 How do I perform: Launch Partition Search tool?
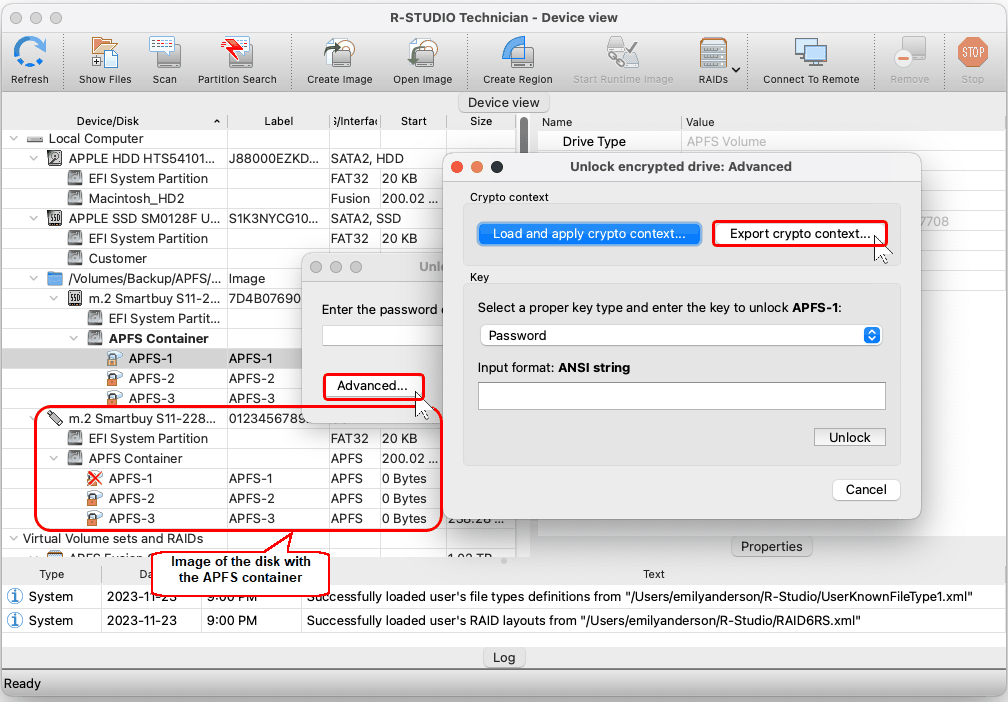click(237, 53)
